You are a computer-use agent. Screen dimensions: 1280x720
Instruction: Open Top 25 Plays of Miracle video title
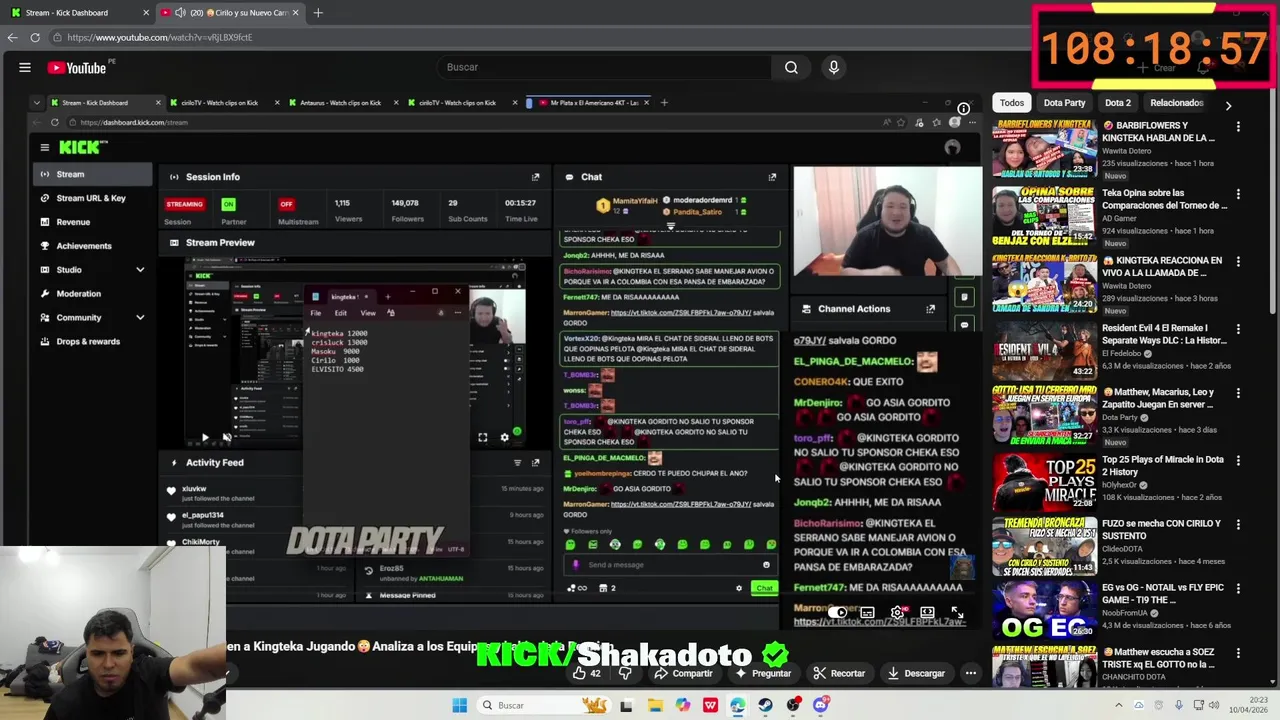click(x=1162, y=465)
